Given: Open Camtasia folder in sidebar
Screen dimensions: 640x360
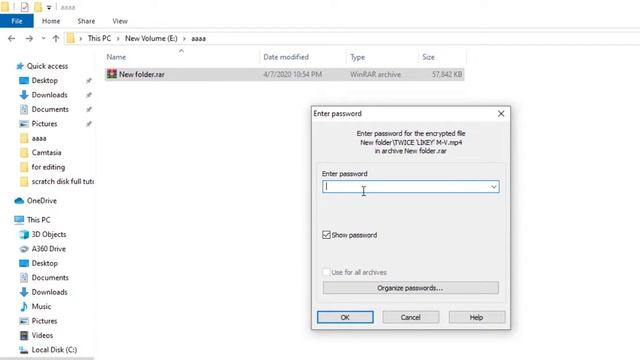Looking at the screenshot, I should [46, 153].
